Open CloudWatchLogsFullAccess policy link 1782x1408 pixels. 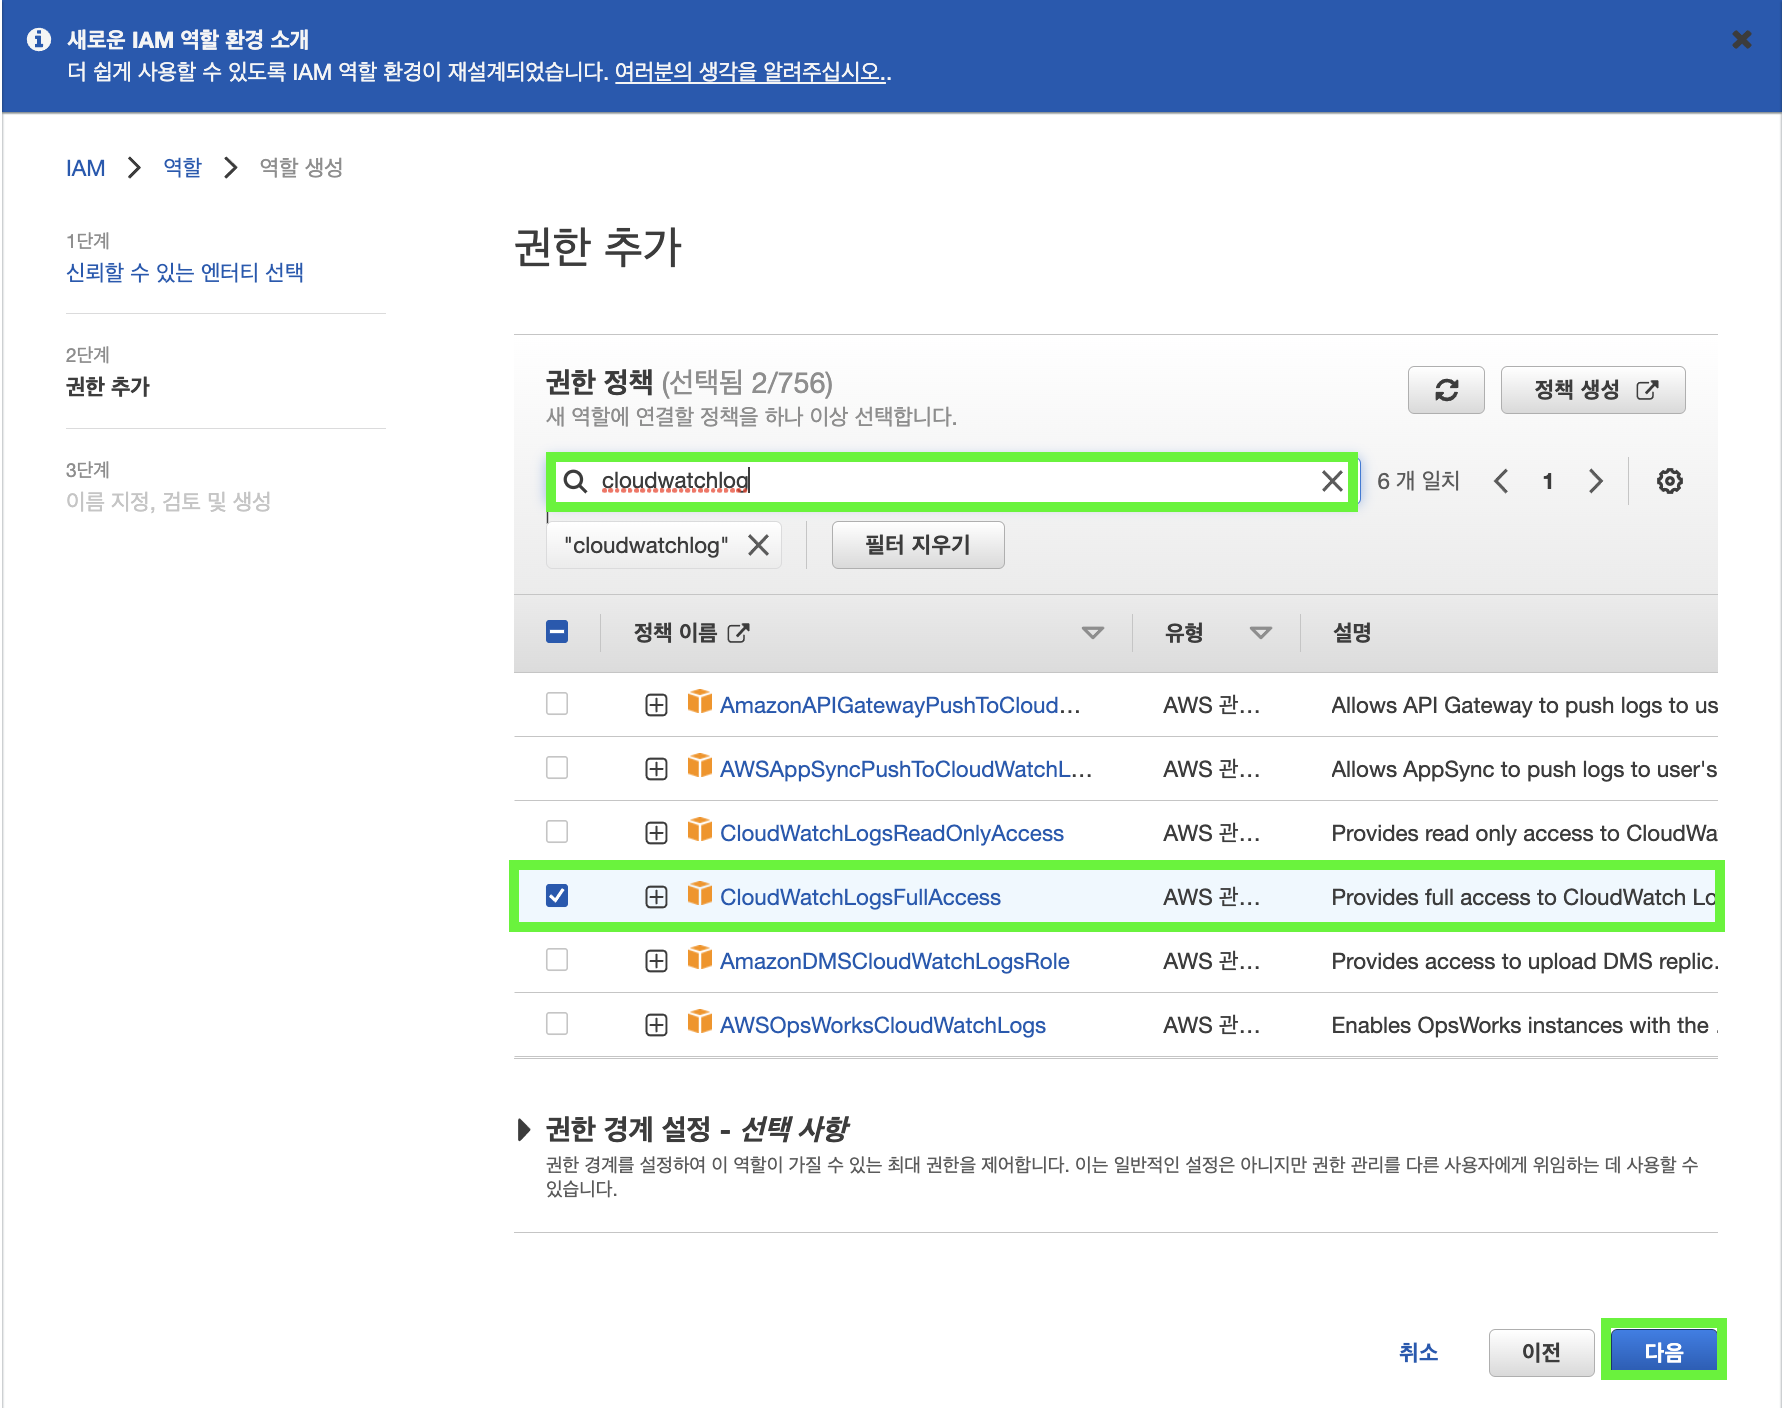pos(860,898)
